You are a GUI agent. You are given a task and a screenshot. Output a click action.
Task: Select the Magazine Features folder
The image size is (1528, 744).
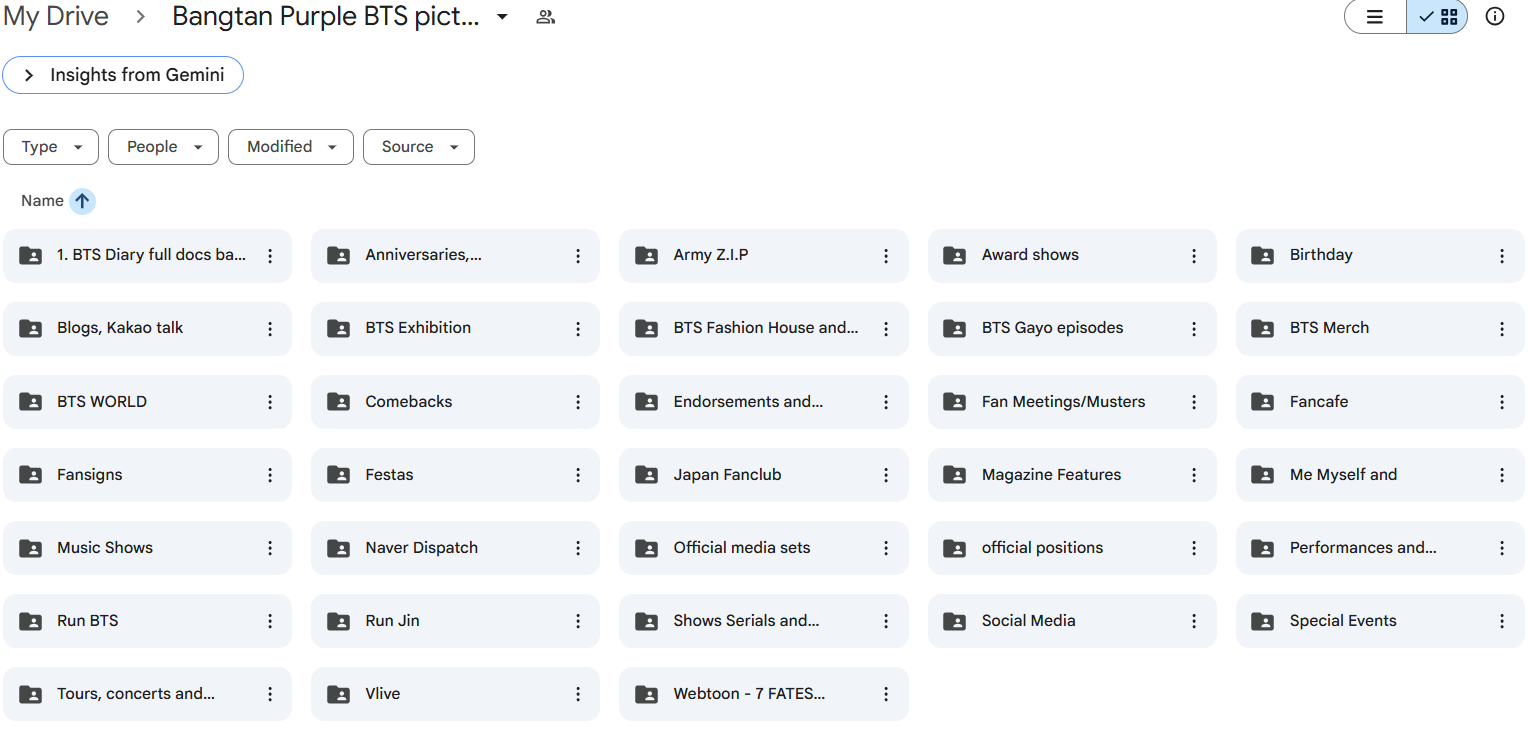(1051, 475)
